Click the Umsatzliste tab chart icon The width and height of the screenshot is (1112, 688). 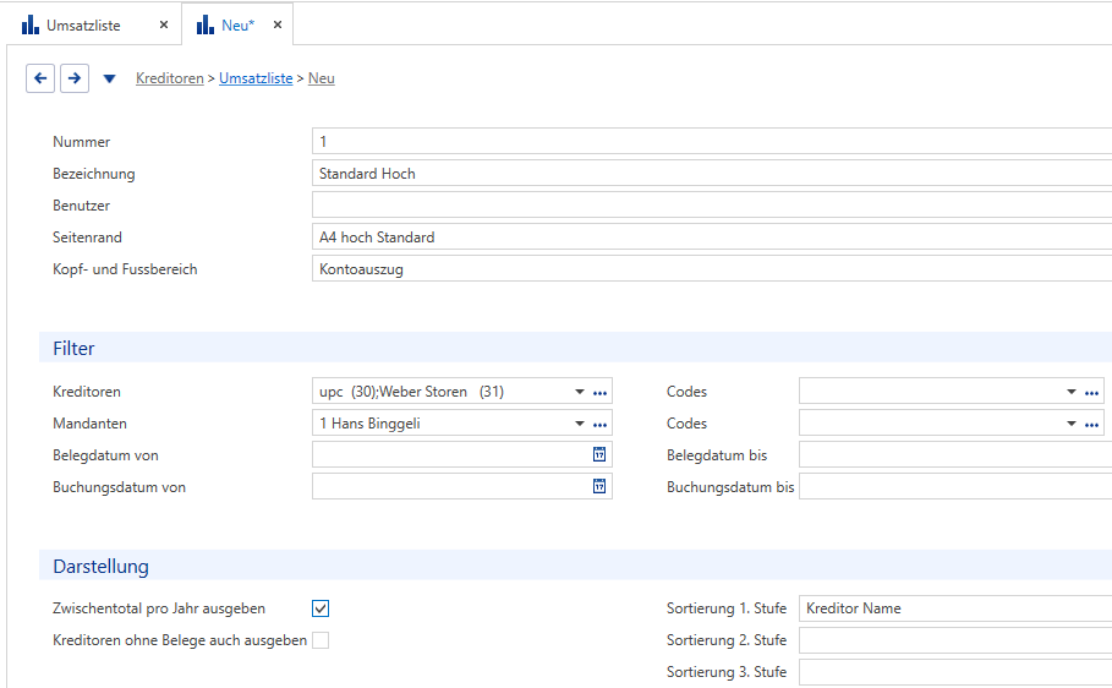click(x=30, y=25)
